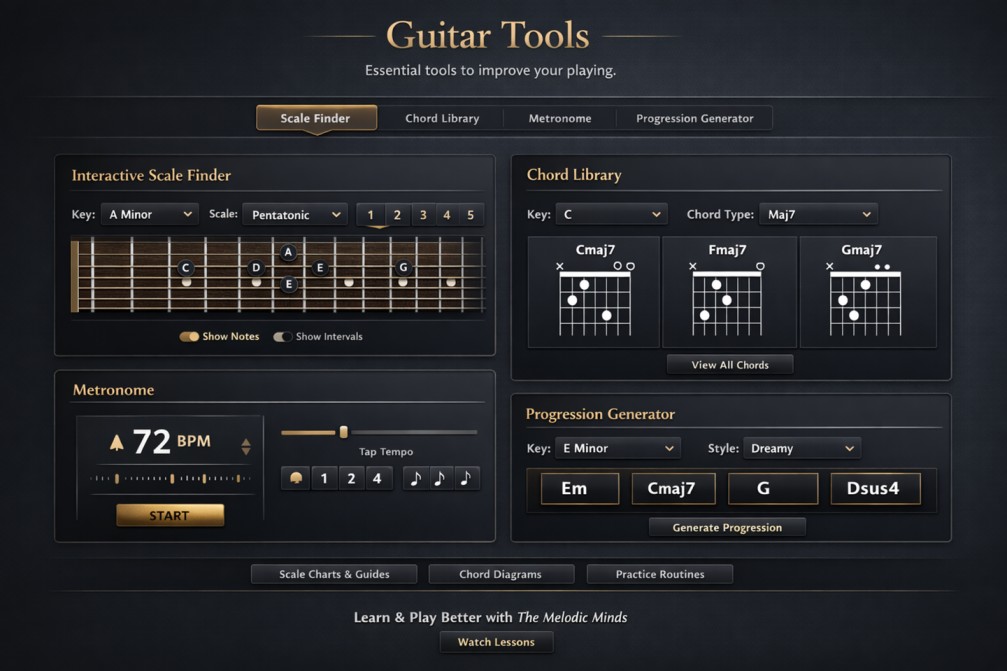1007x671 pixels.
Task: Click the G progression chord
Action: tap(773, 489)
